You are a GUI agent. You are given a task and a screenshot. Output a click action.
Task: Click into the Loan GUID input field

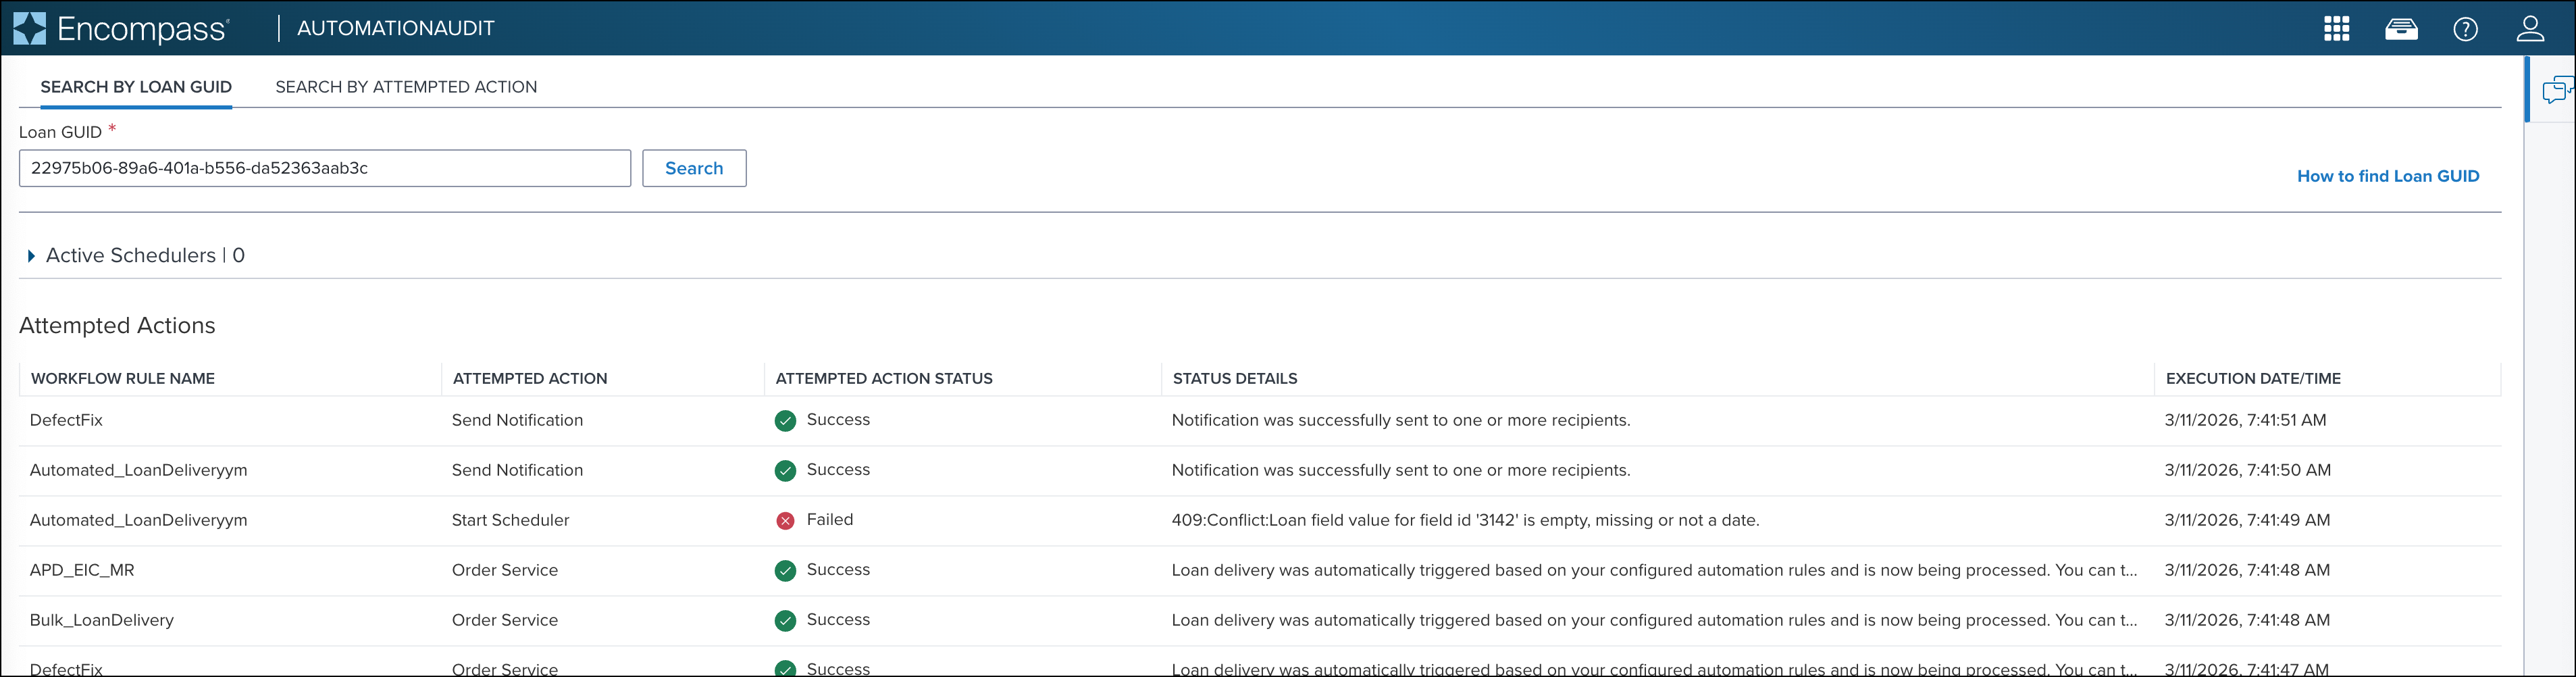(x=324, y=168)
